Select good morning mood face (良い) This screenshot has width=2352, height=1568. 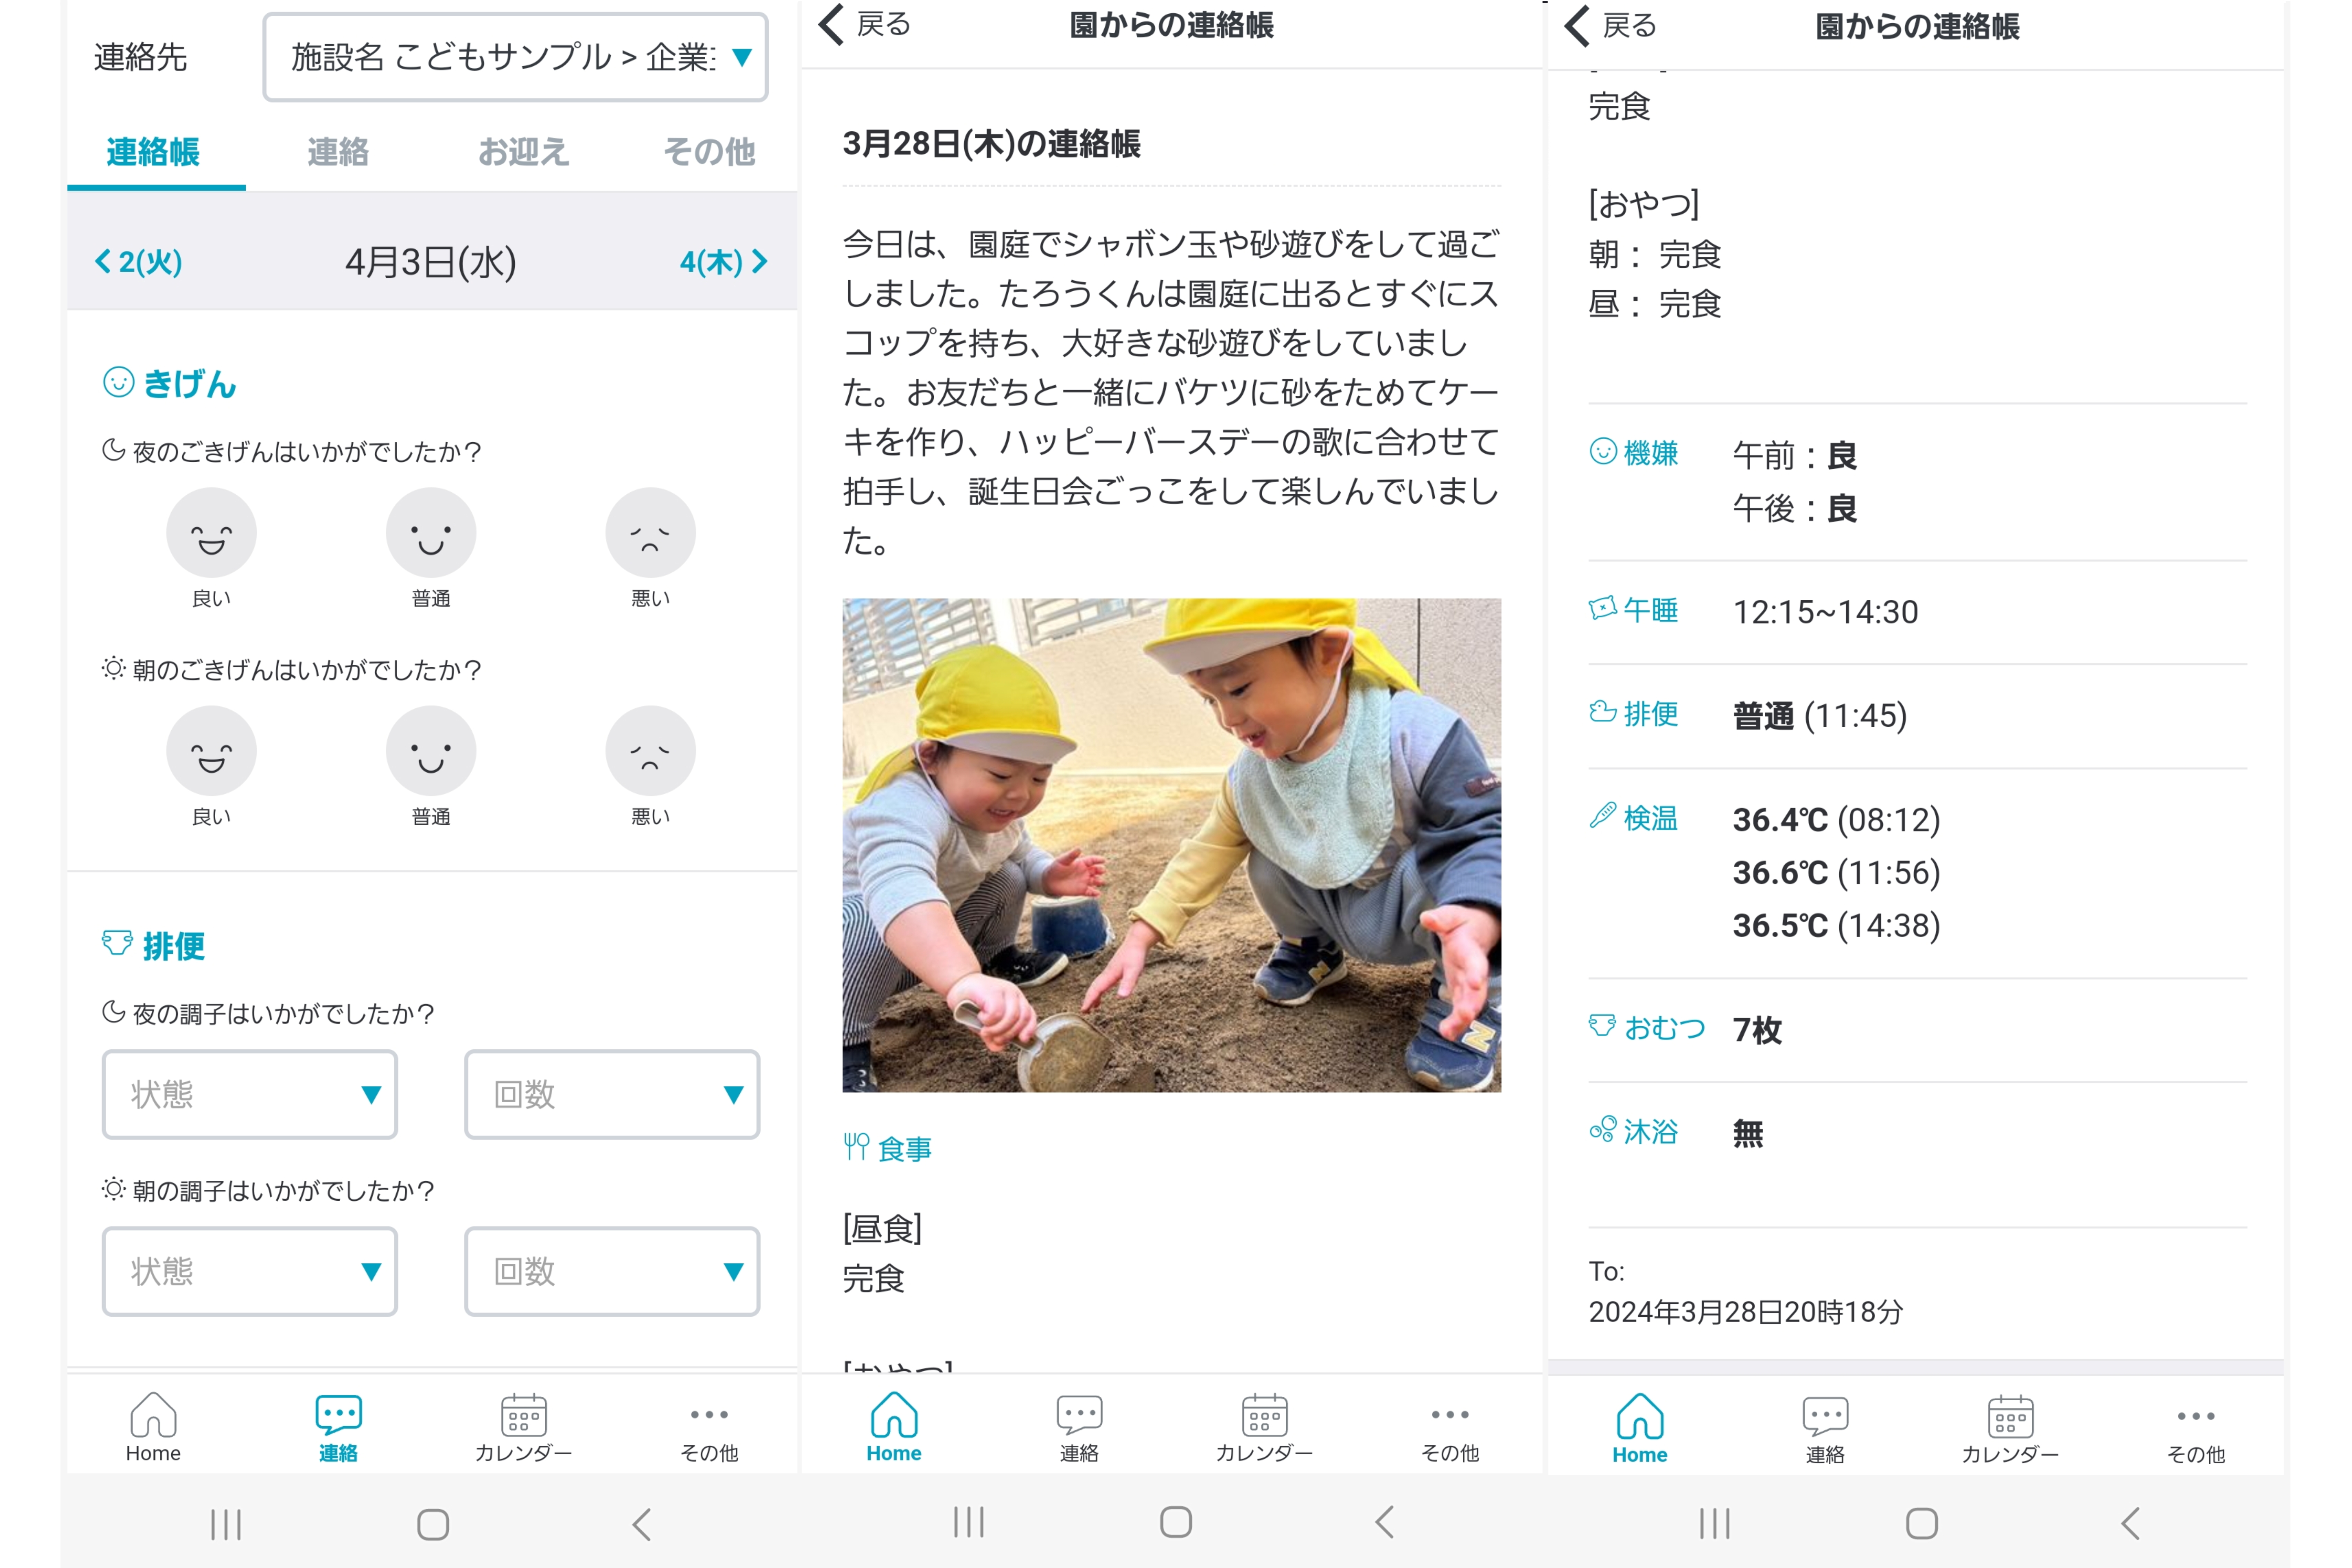(x=211, y=751)
